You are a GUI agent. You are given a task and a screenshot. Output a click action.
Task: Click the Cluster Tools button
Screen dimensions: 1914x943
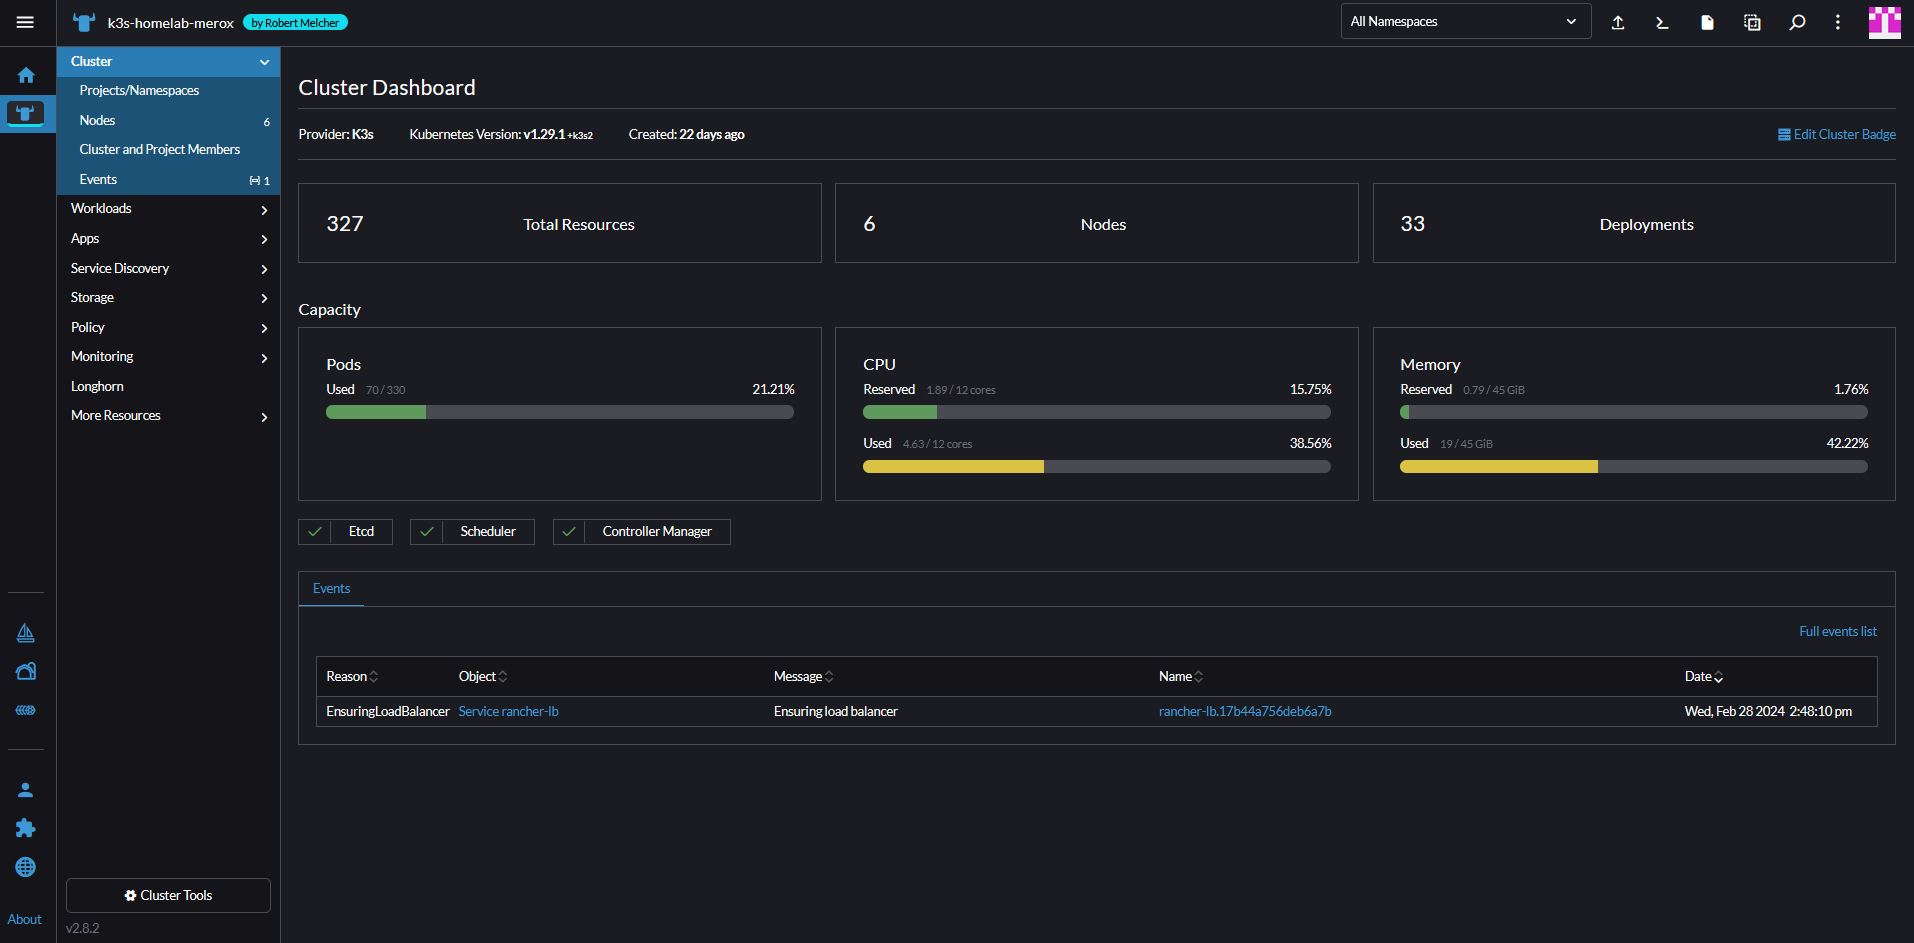[168, 895]
